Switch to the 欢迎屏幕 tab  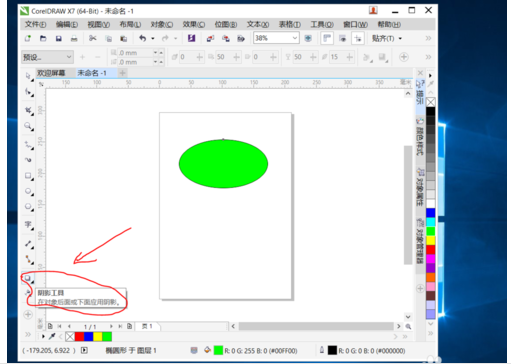(51, 73)
